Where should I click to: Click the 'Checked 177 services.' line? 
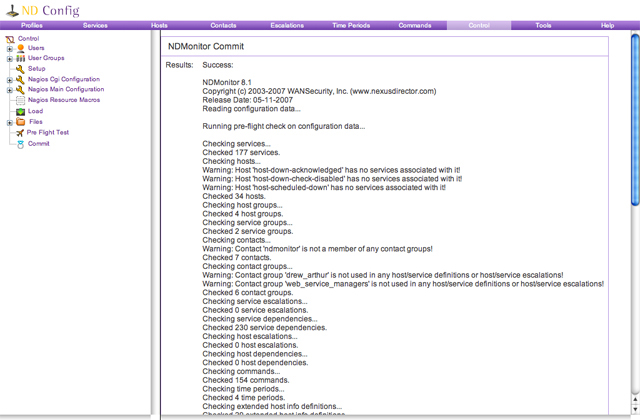(x=241, y=153)
